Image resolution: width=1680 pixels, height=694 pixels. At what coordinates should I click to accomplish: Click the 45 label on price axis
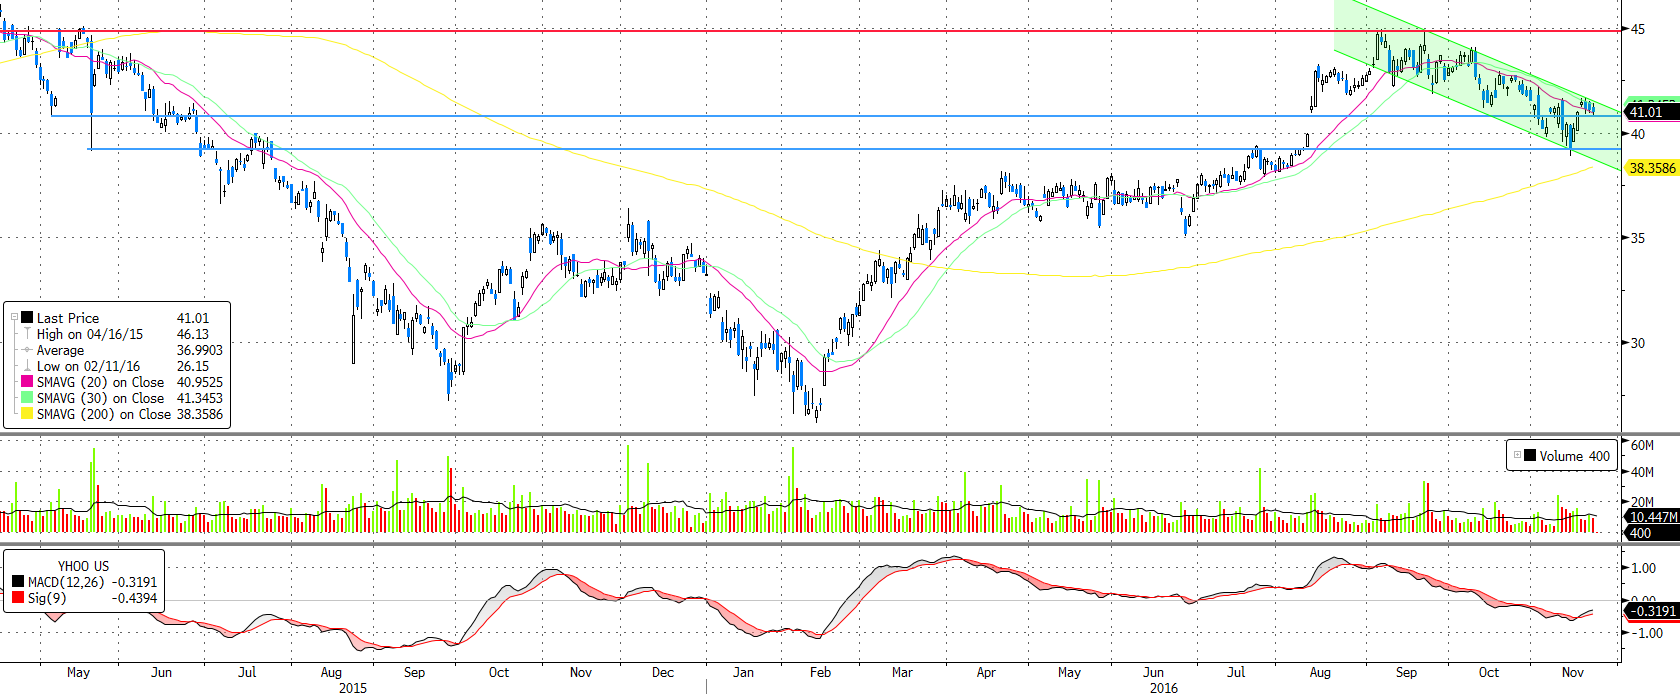[x=1638, y=29]
